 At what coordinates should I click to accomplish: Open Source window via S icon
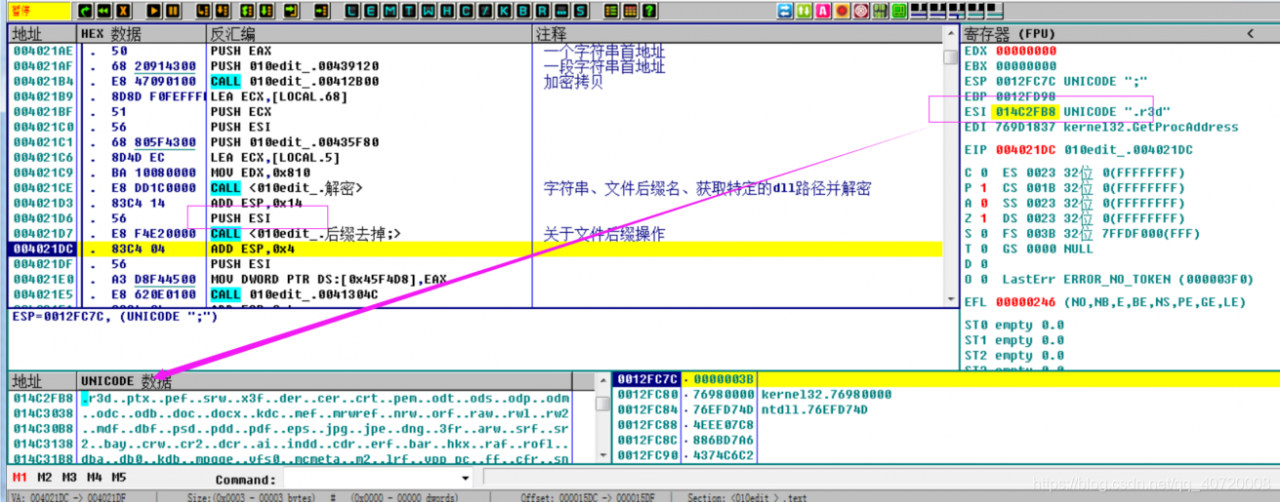point(580,10)
